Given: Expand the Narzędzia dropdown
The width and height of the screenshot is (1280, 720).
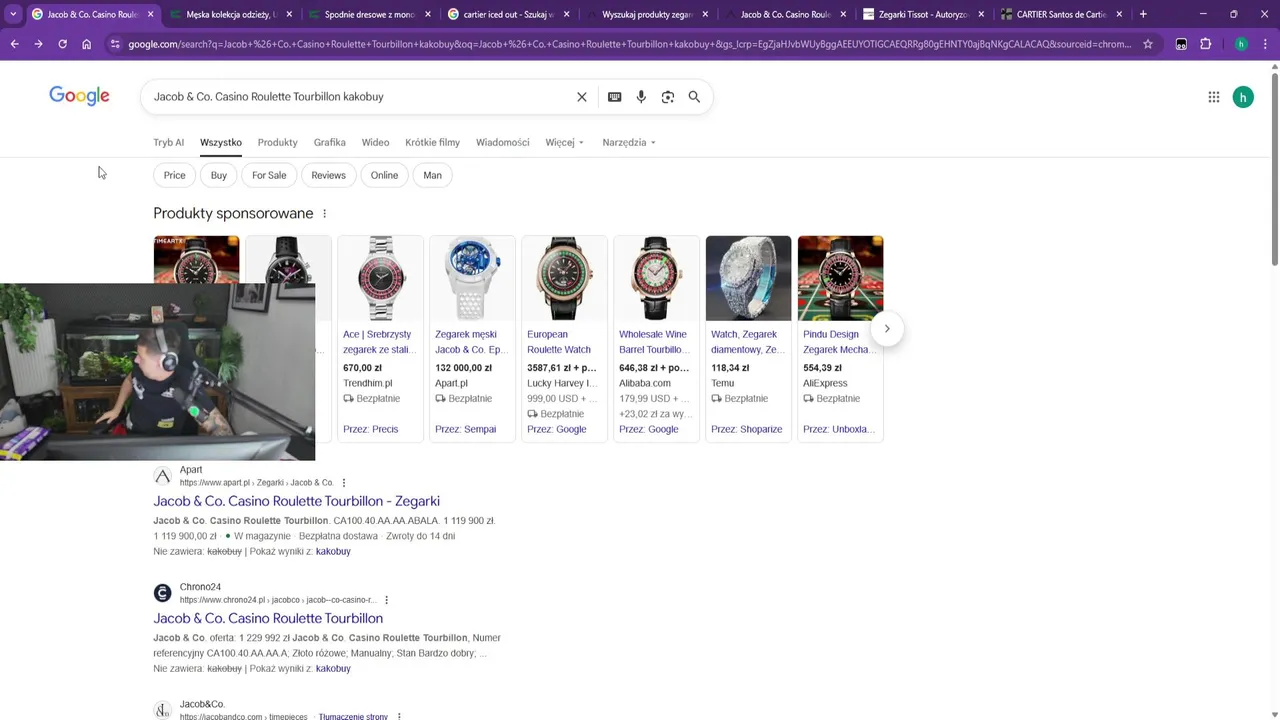Looking at the screenshot, I should click(x=629, y=142).
